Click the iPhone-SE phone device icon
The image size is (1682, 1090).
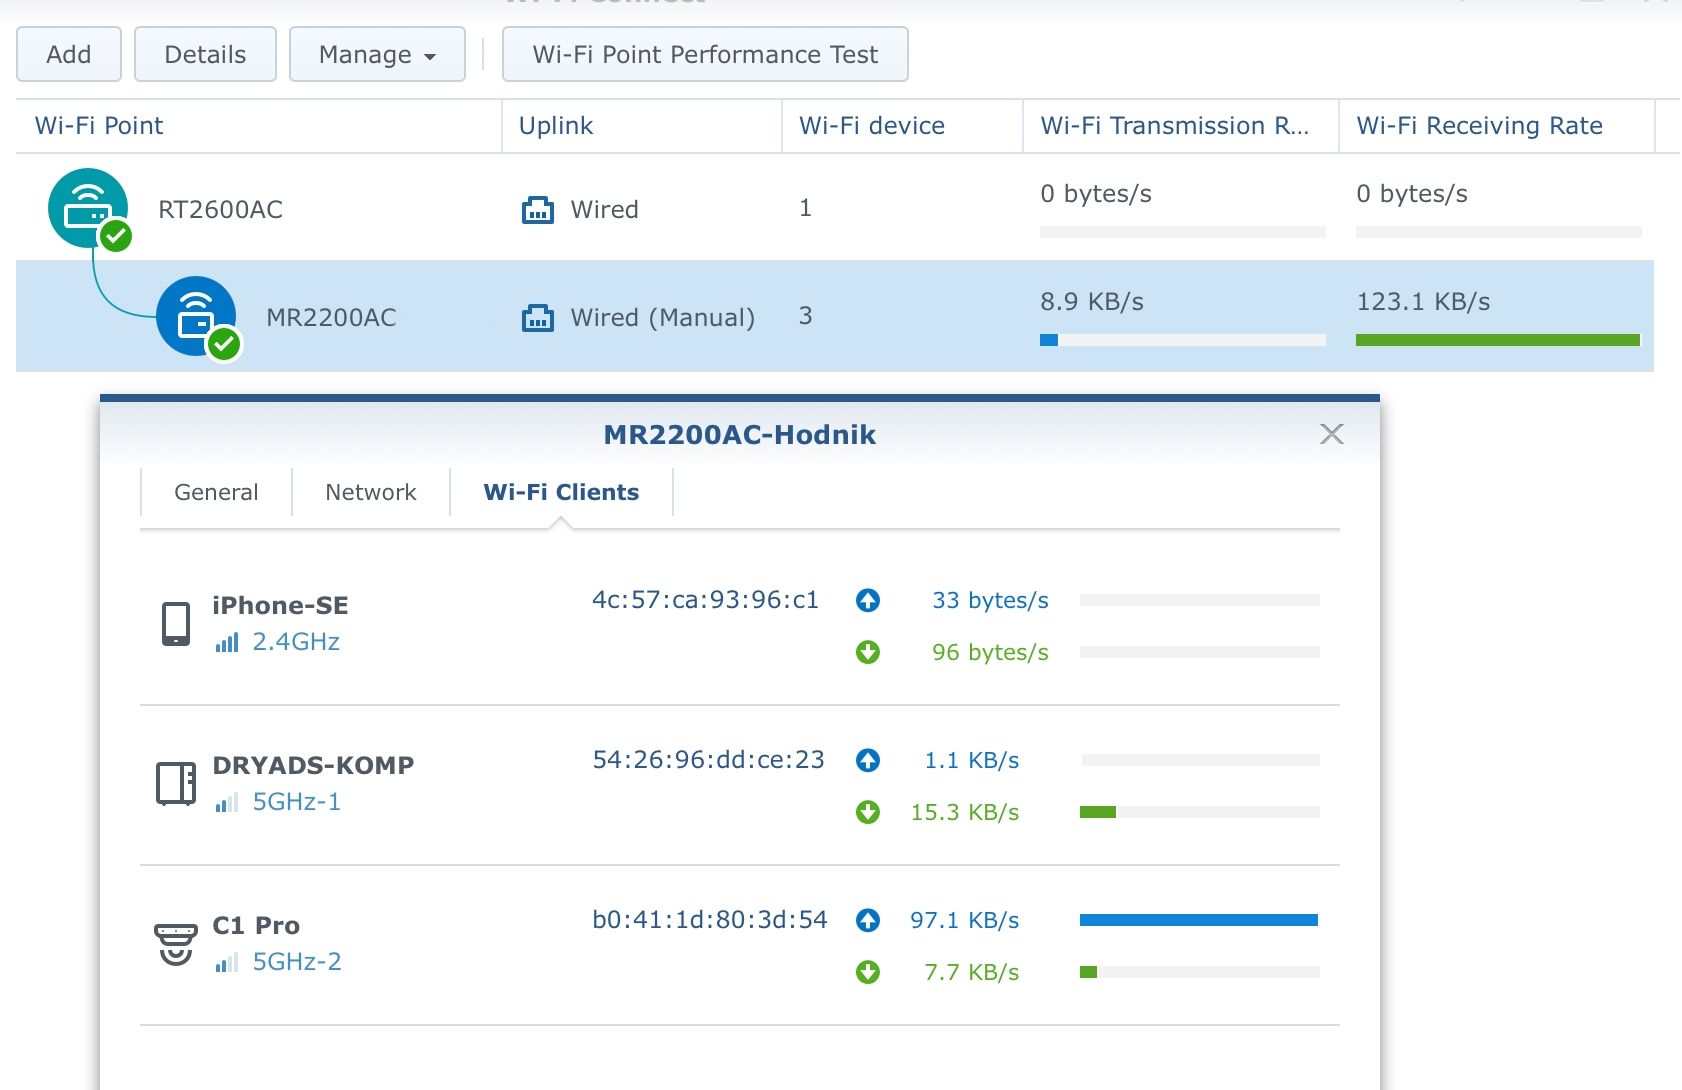click(176, 624)
